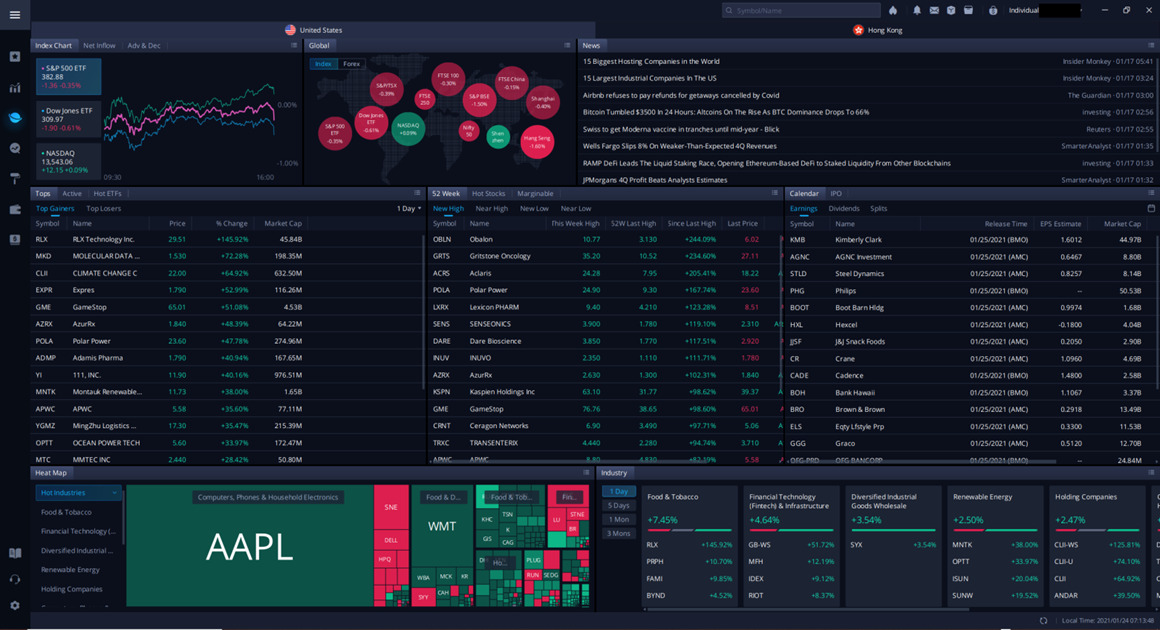
Task: Select New Low filter in 52 Week
Action: (x=534, y=209)
